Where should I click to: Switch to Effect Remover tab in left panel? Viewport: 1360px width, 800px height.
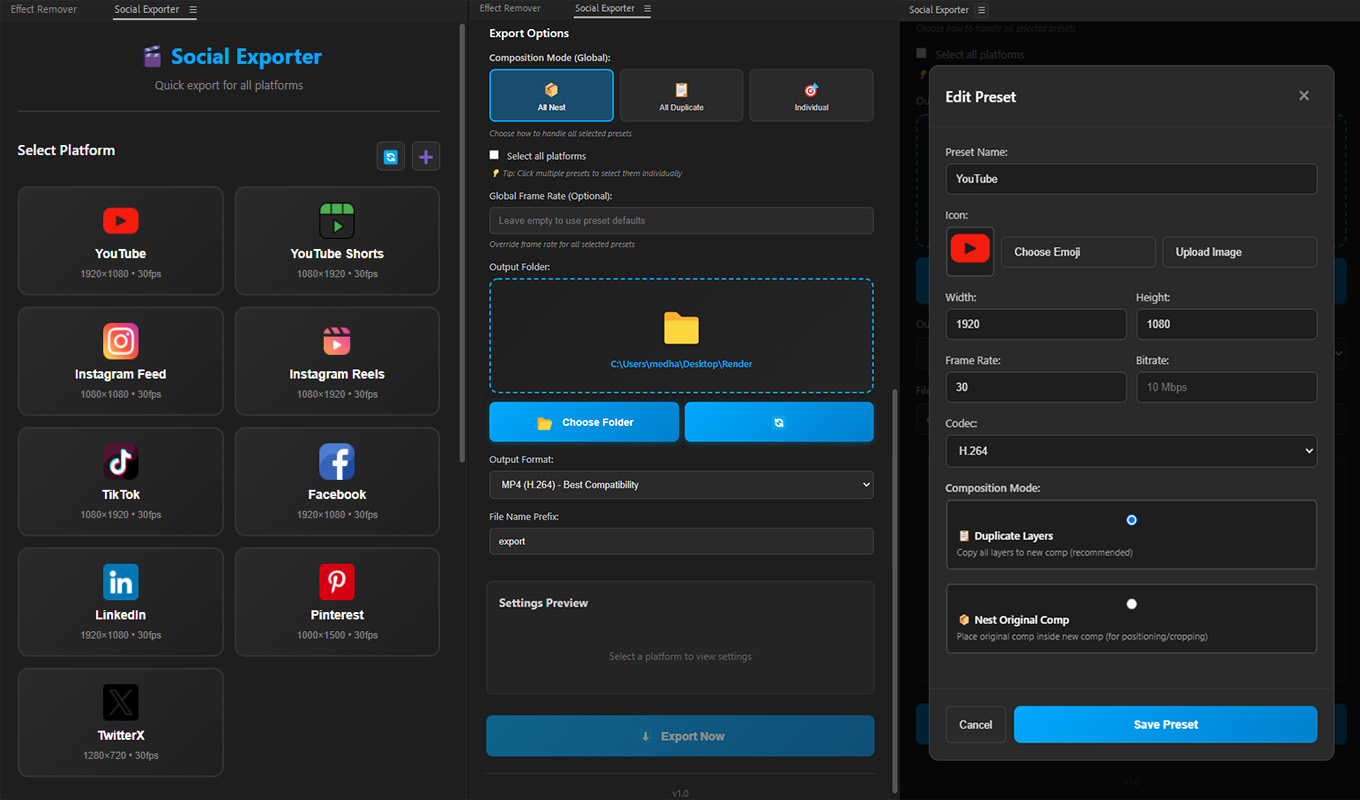coord(44,10)
